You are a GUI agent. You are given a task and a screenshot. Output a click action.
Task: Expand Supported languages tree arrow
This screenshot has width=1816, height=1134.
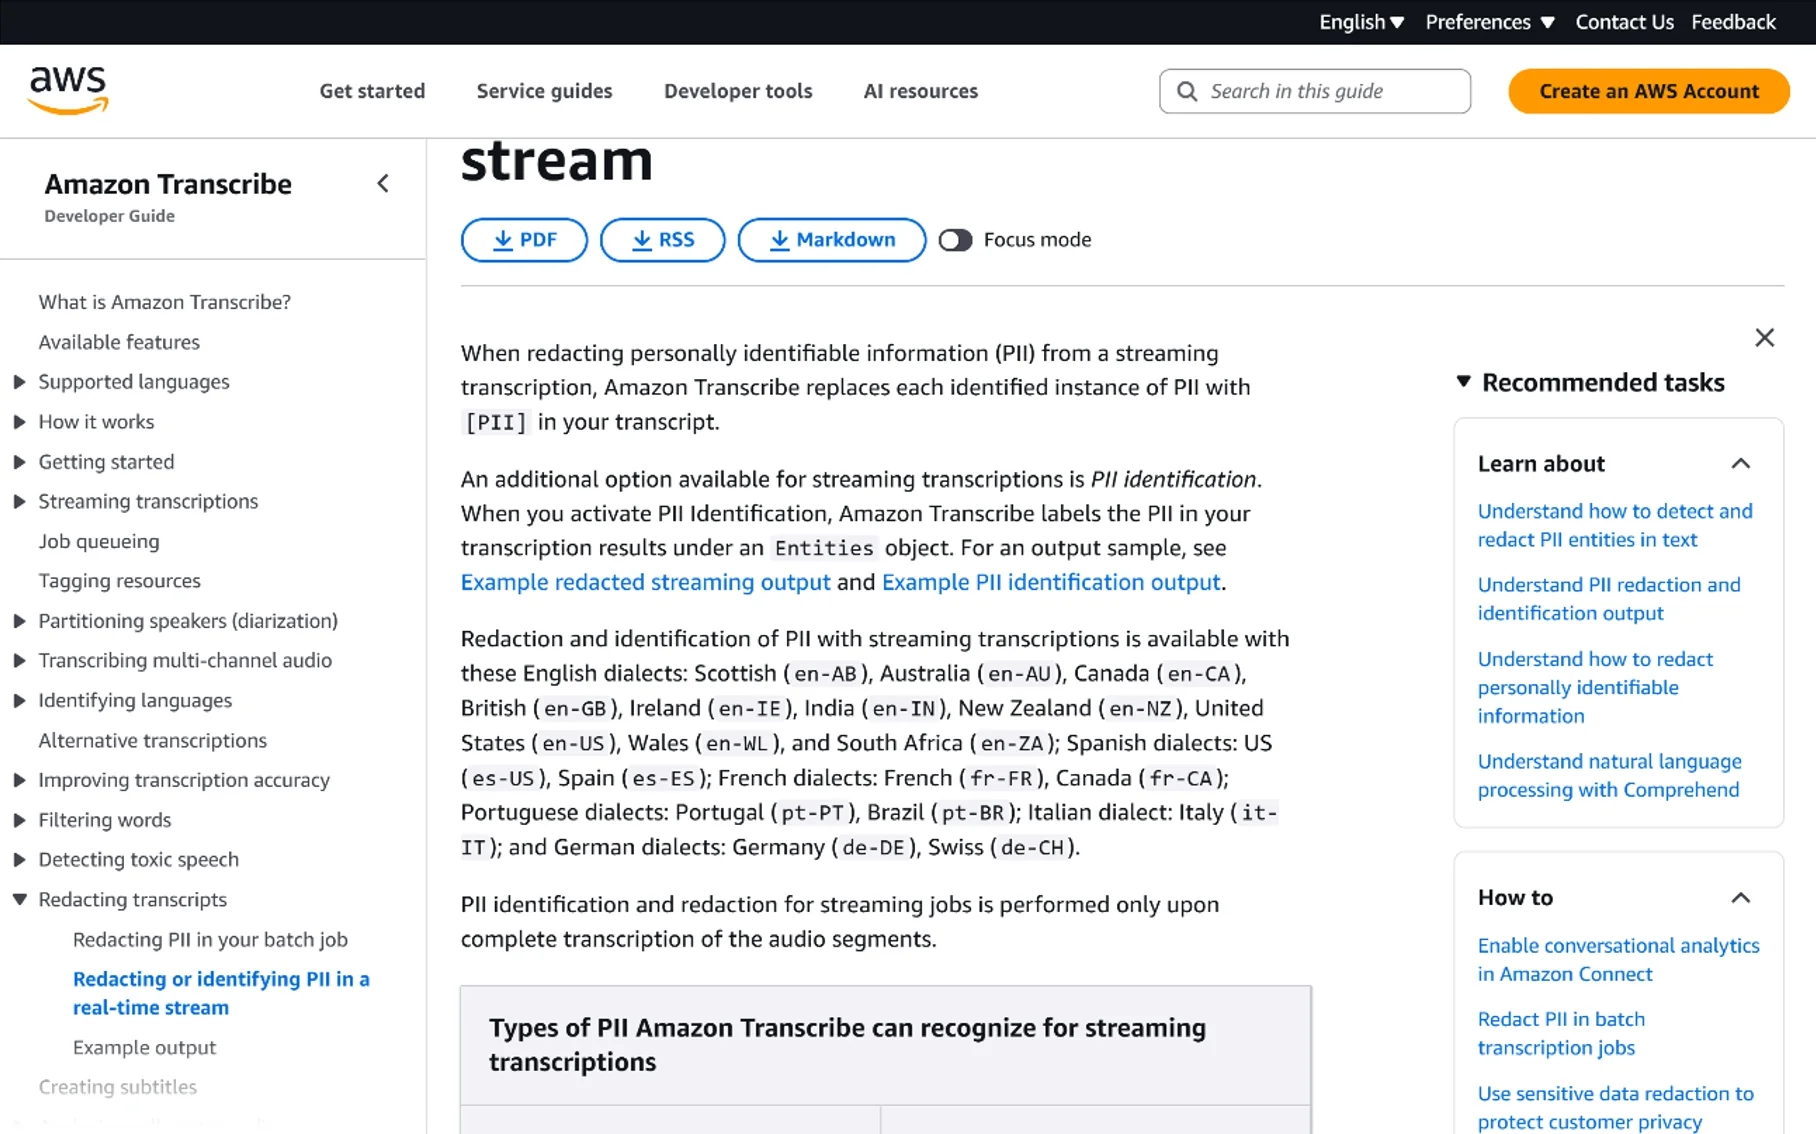[19, 382]
